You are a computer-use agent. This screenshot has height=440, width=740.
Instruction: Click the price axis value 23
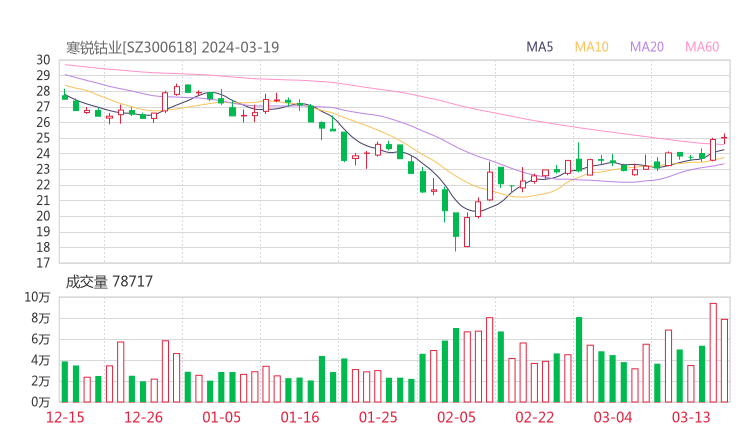pos(43,169)
